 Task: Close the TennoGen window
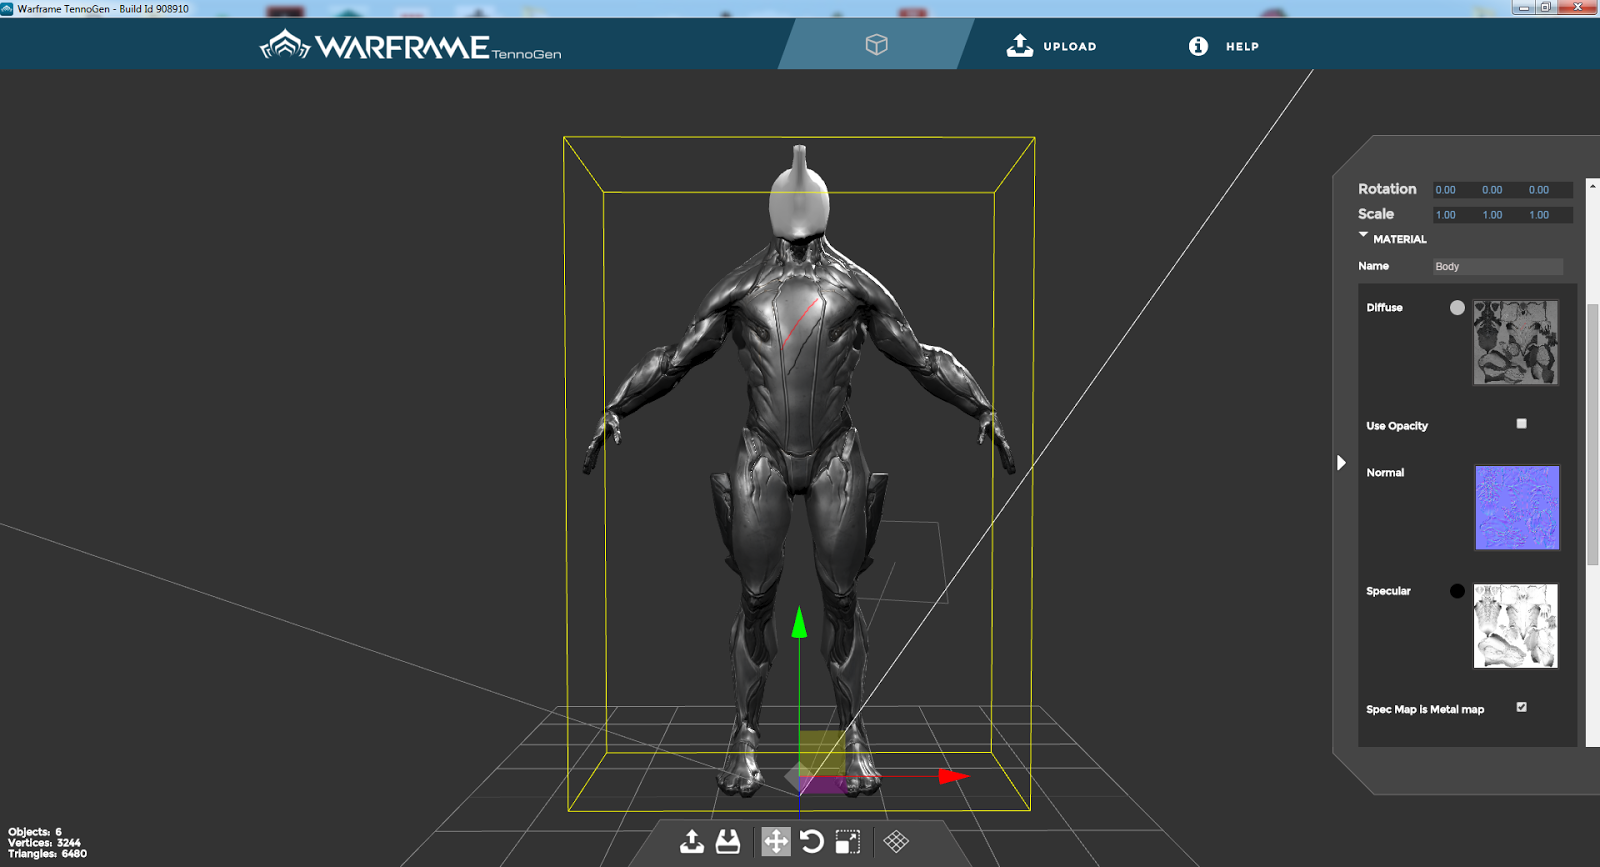click(1578, 7)
